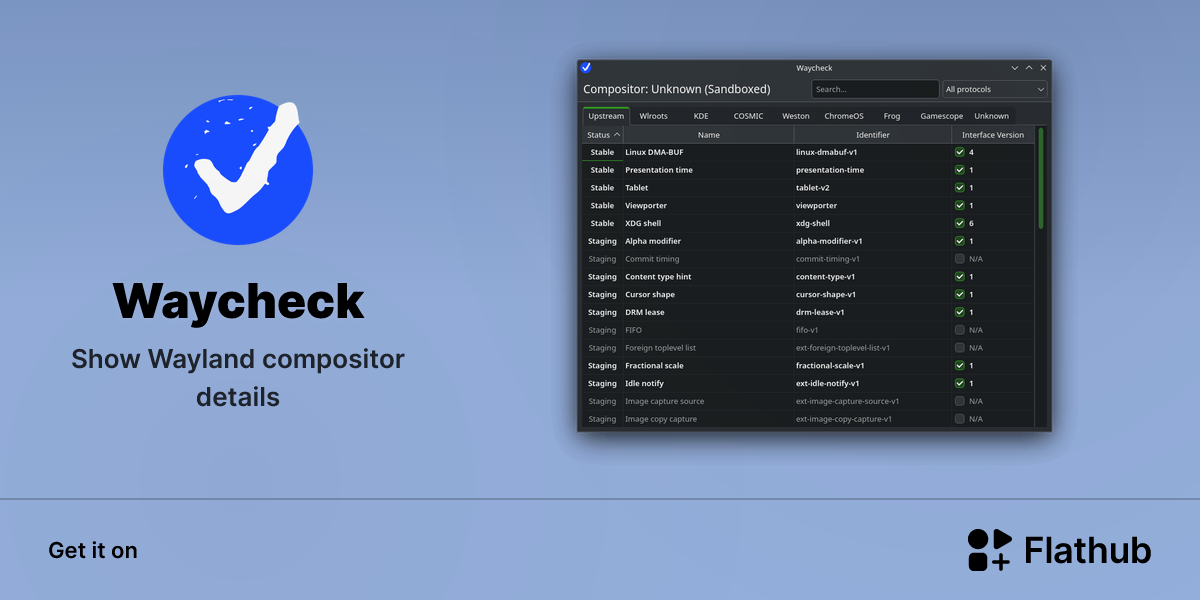1200x600 pixels.
Task: Click the Interface Version column header
Action: tap(993, 135)
